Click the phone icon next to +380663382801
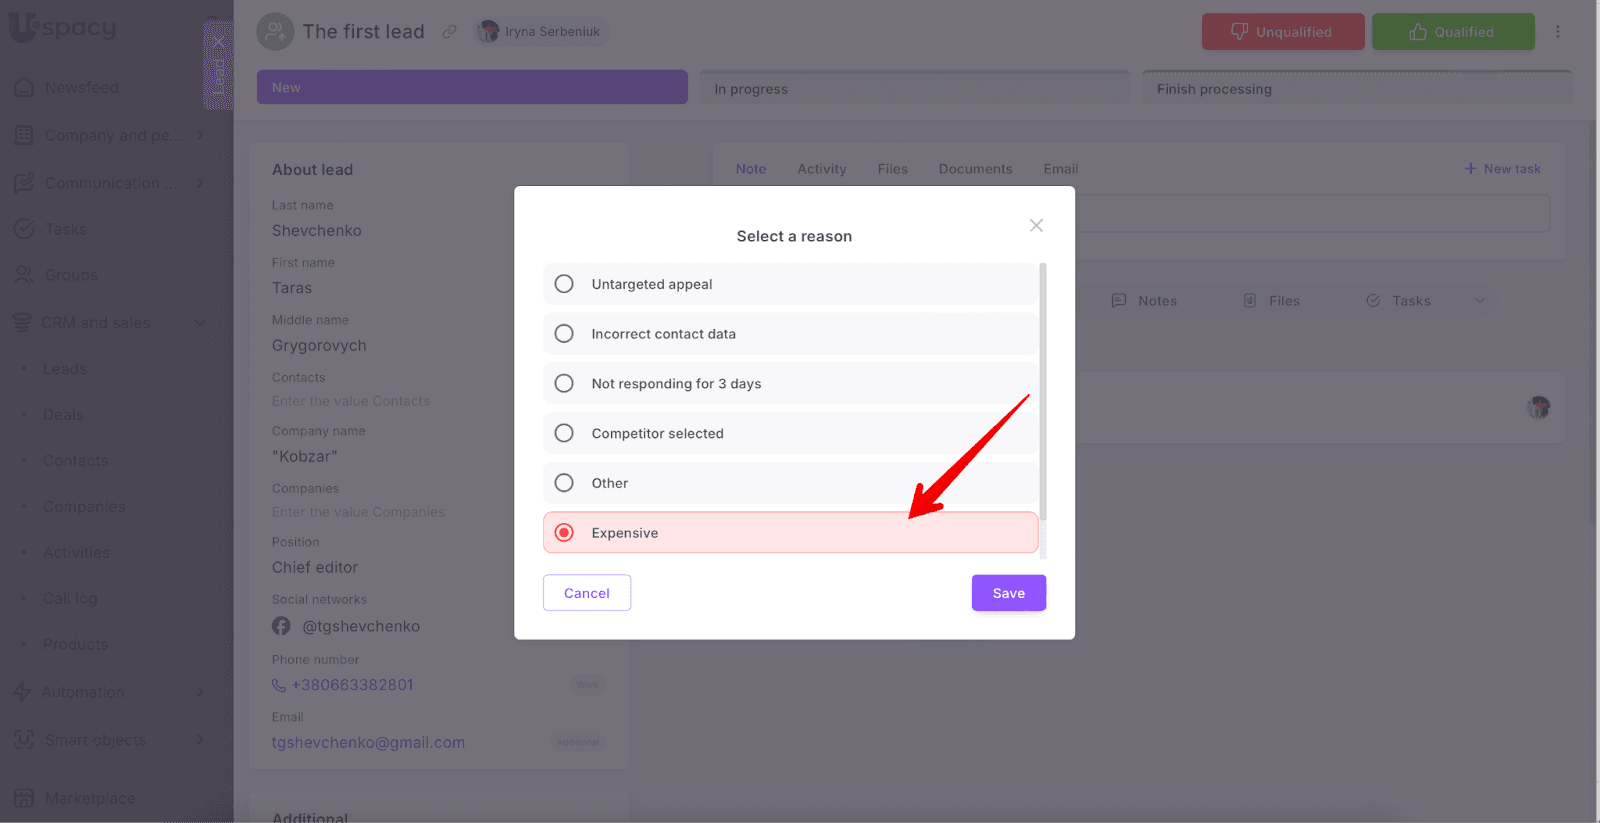The width and height of the screenshot is (1600, 823). (279, 685)
